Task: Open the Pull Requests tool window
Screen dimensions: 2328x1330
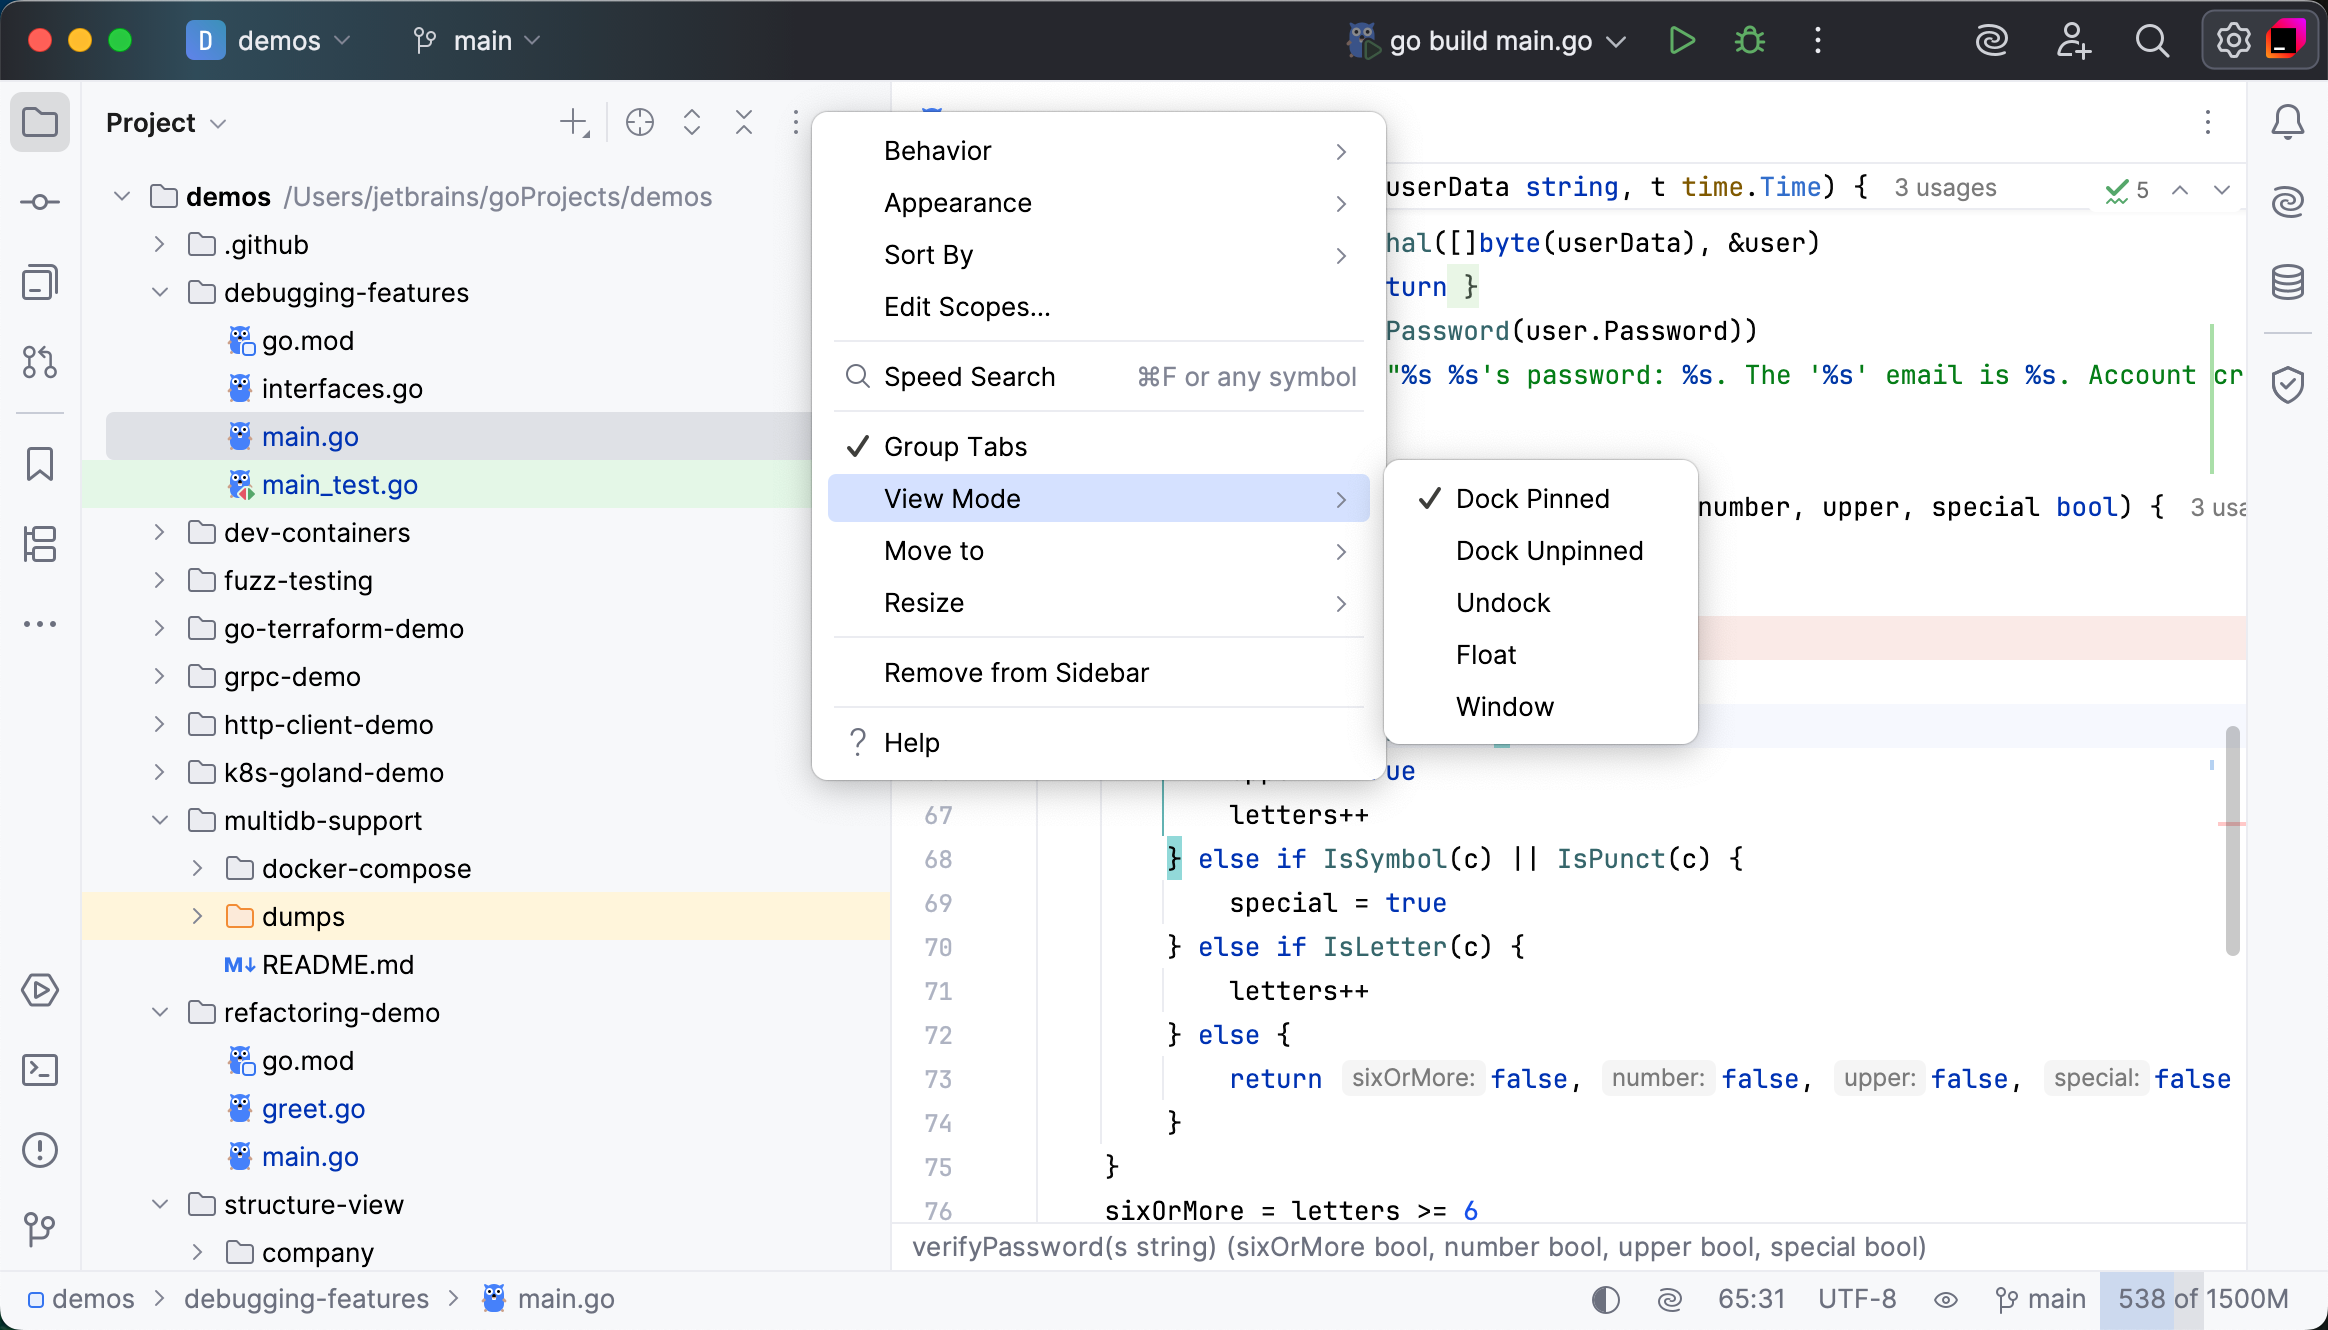Action: tap(40, 363)
